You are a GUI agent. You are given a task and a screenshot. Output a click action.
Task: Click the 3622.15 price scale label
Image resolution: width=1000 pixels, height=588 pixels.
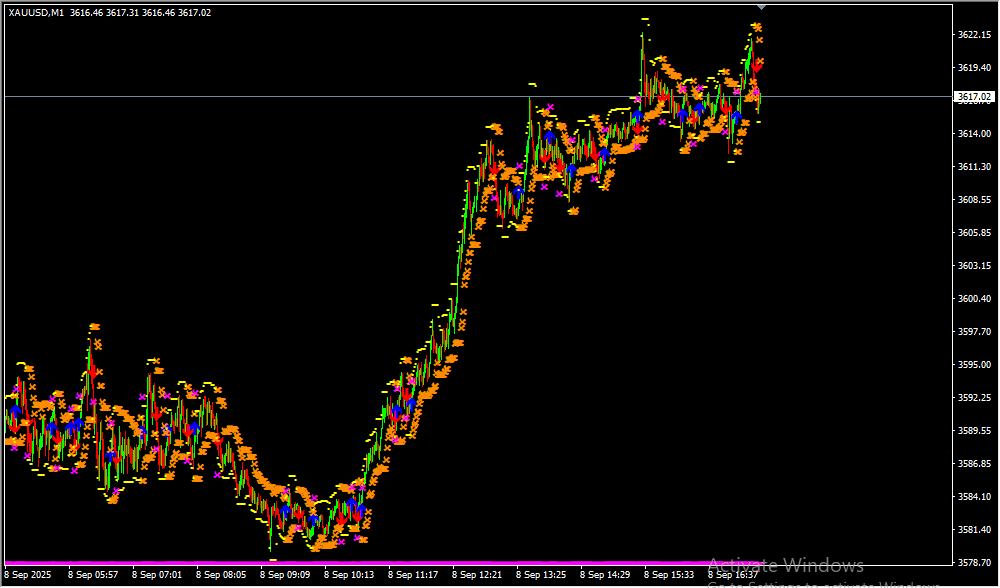[x=973, y=35]
